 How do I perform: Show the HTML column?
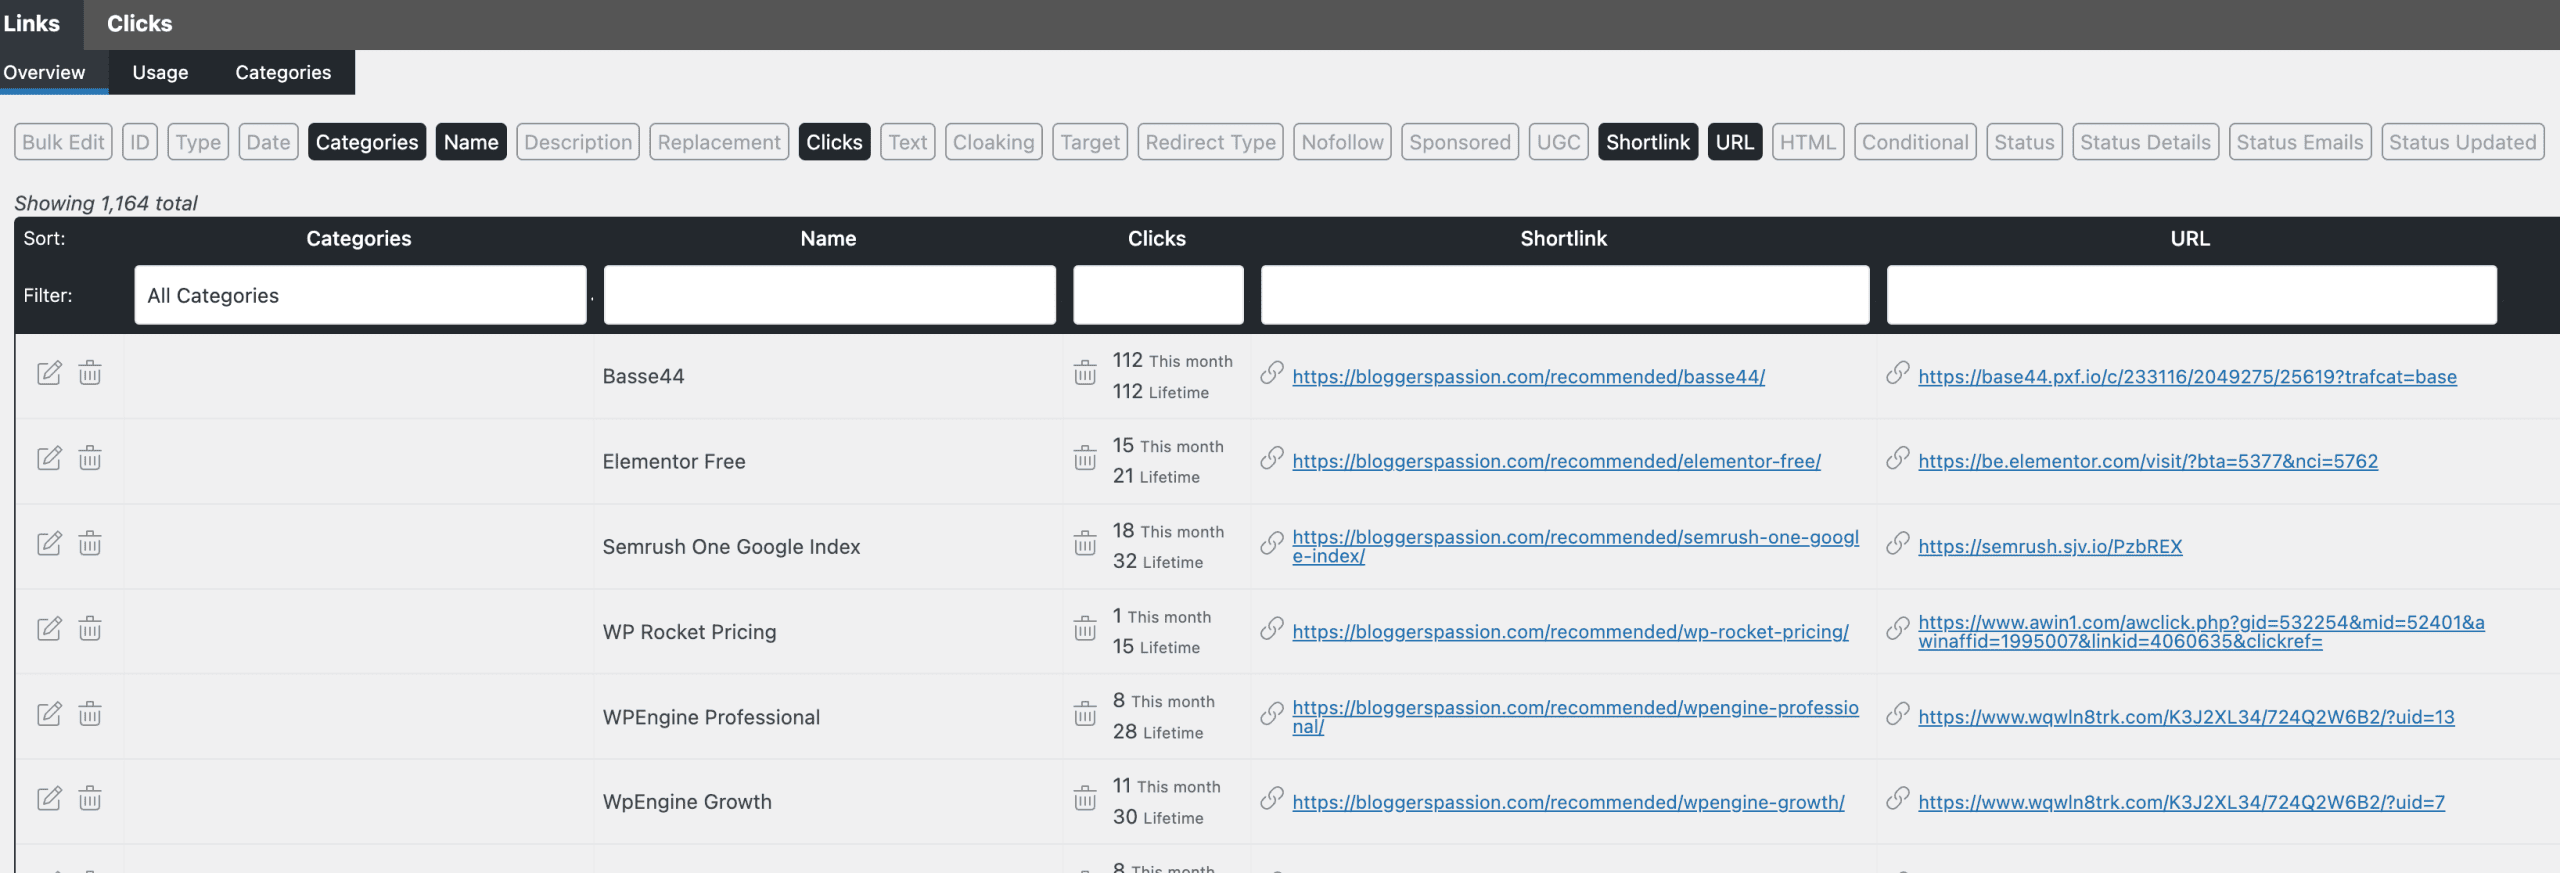pyautogui.click(x=1808, y=142)
